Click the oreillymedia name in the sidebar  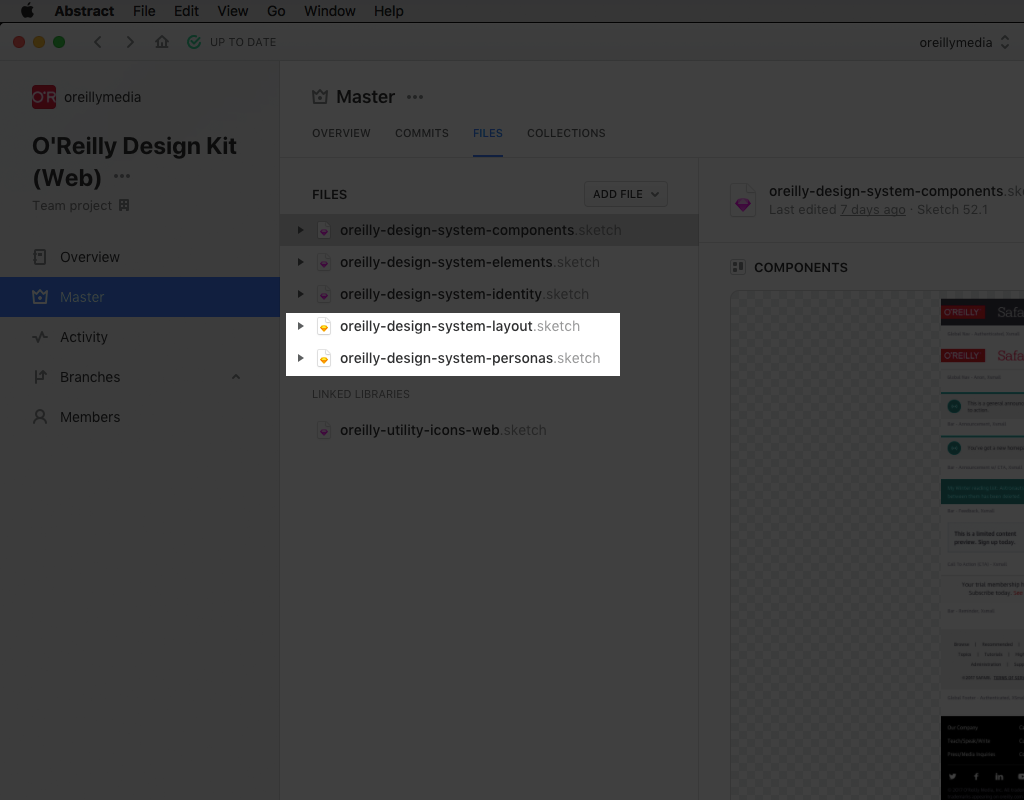coord(103,97)
